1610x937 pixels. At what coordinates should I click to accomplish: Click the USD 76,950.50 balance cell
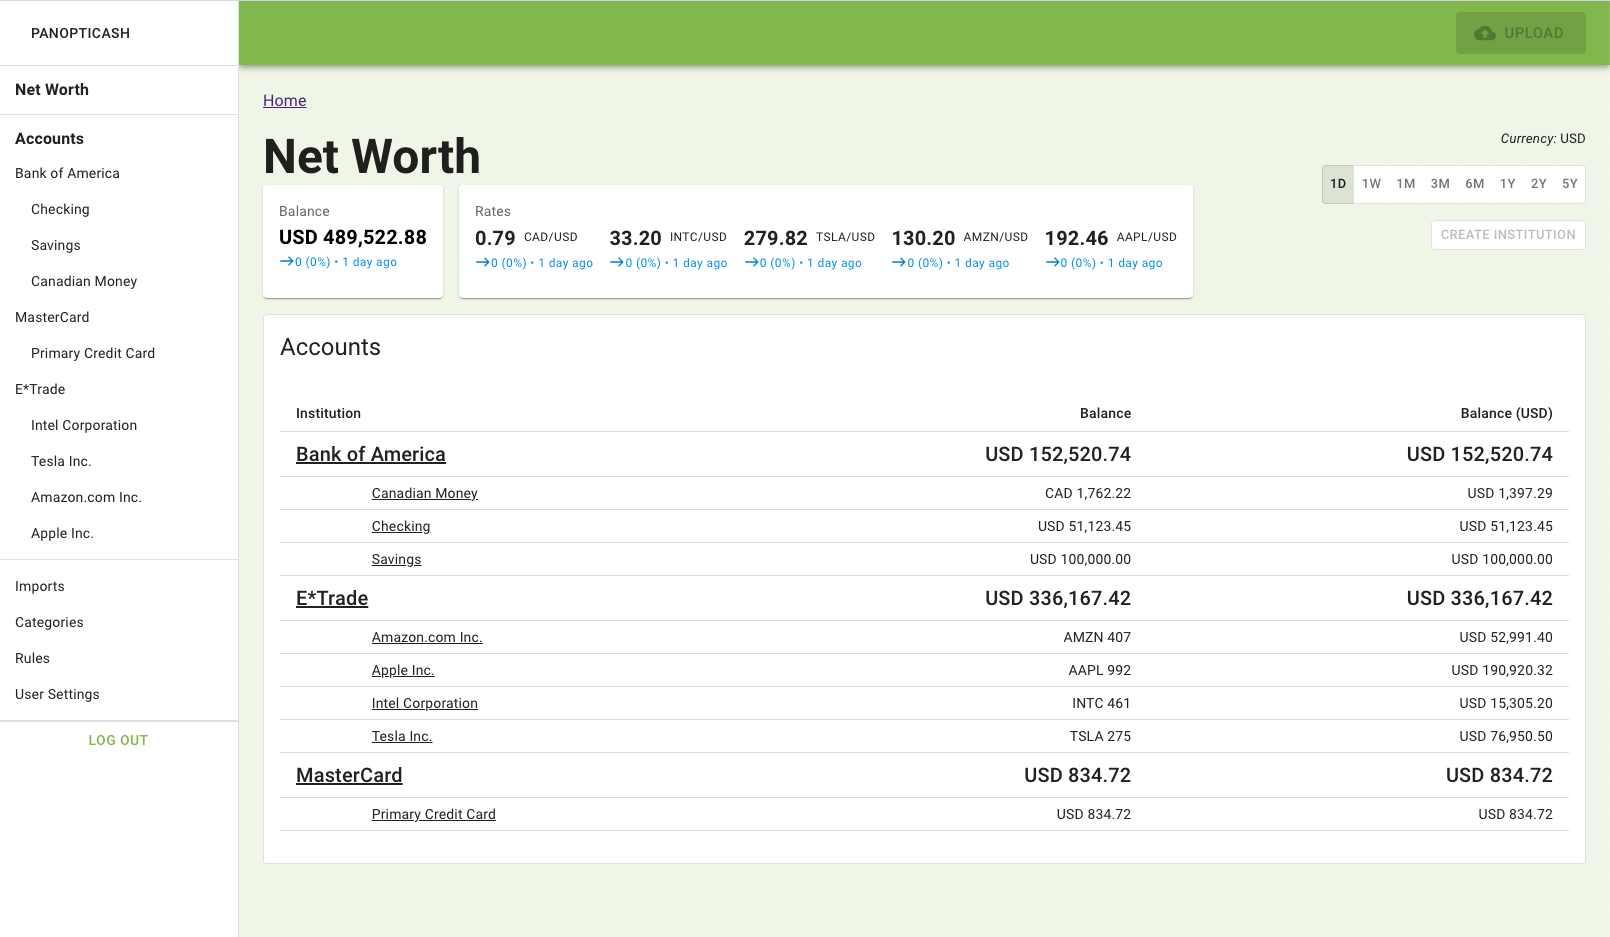1506,736
